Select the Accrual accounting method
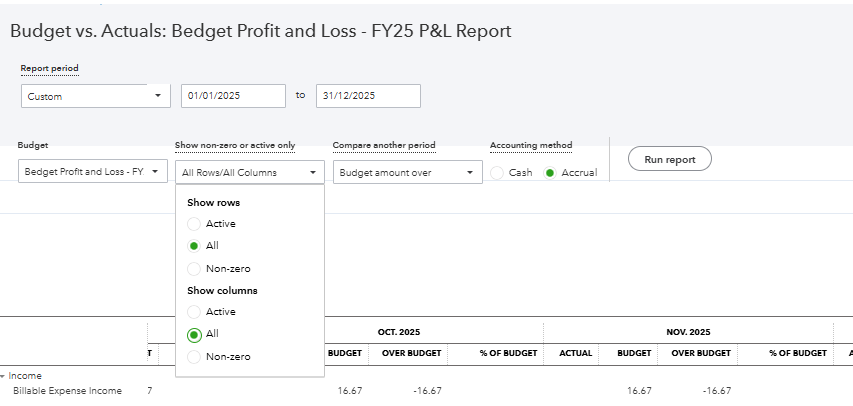Image resolution: width=853 pixels, height=406 pixels. [x=549, y=173]
